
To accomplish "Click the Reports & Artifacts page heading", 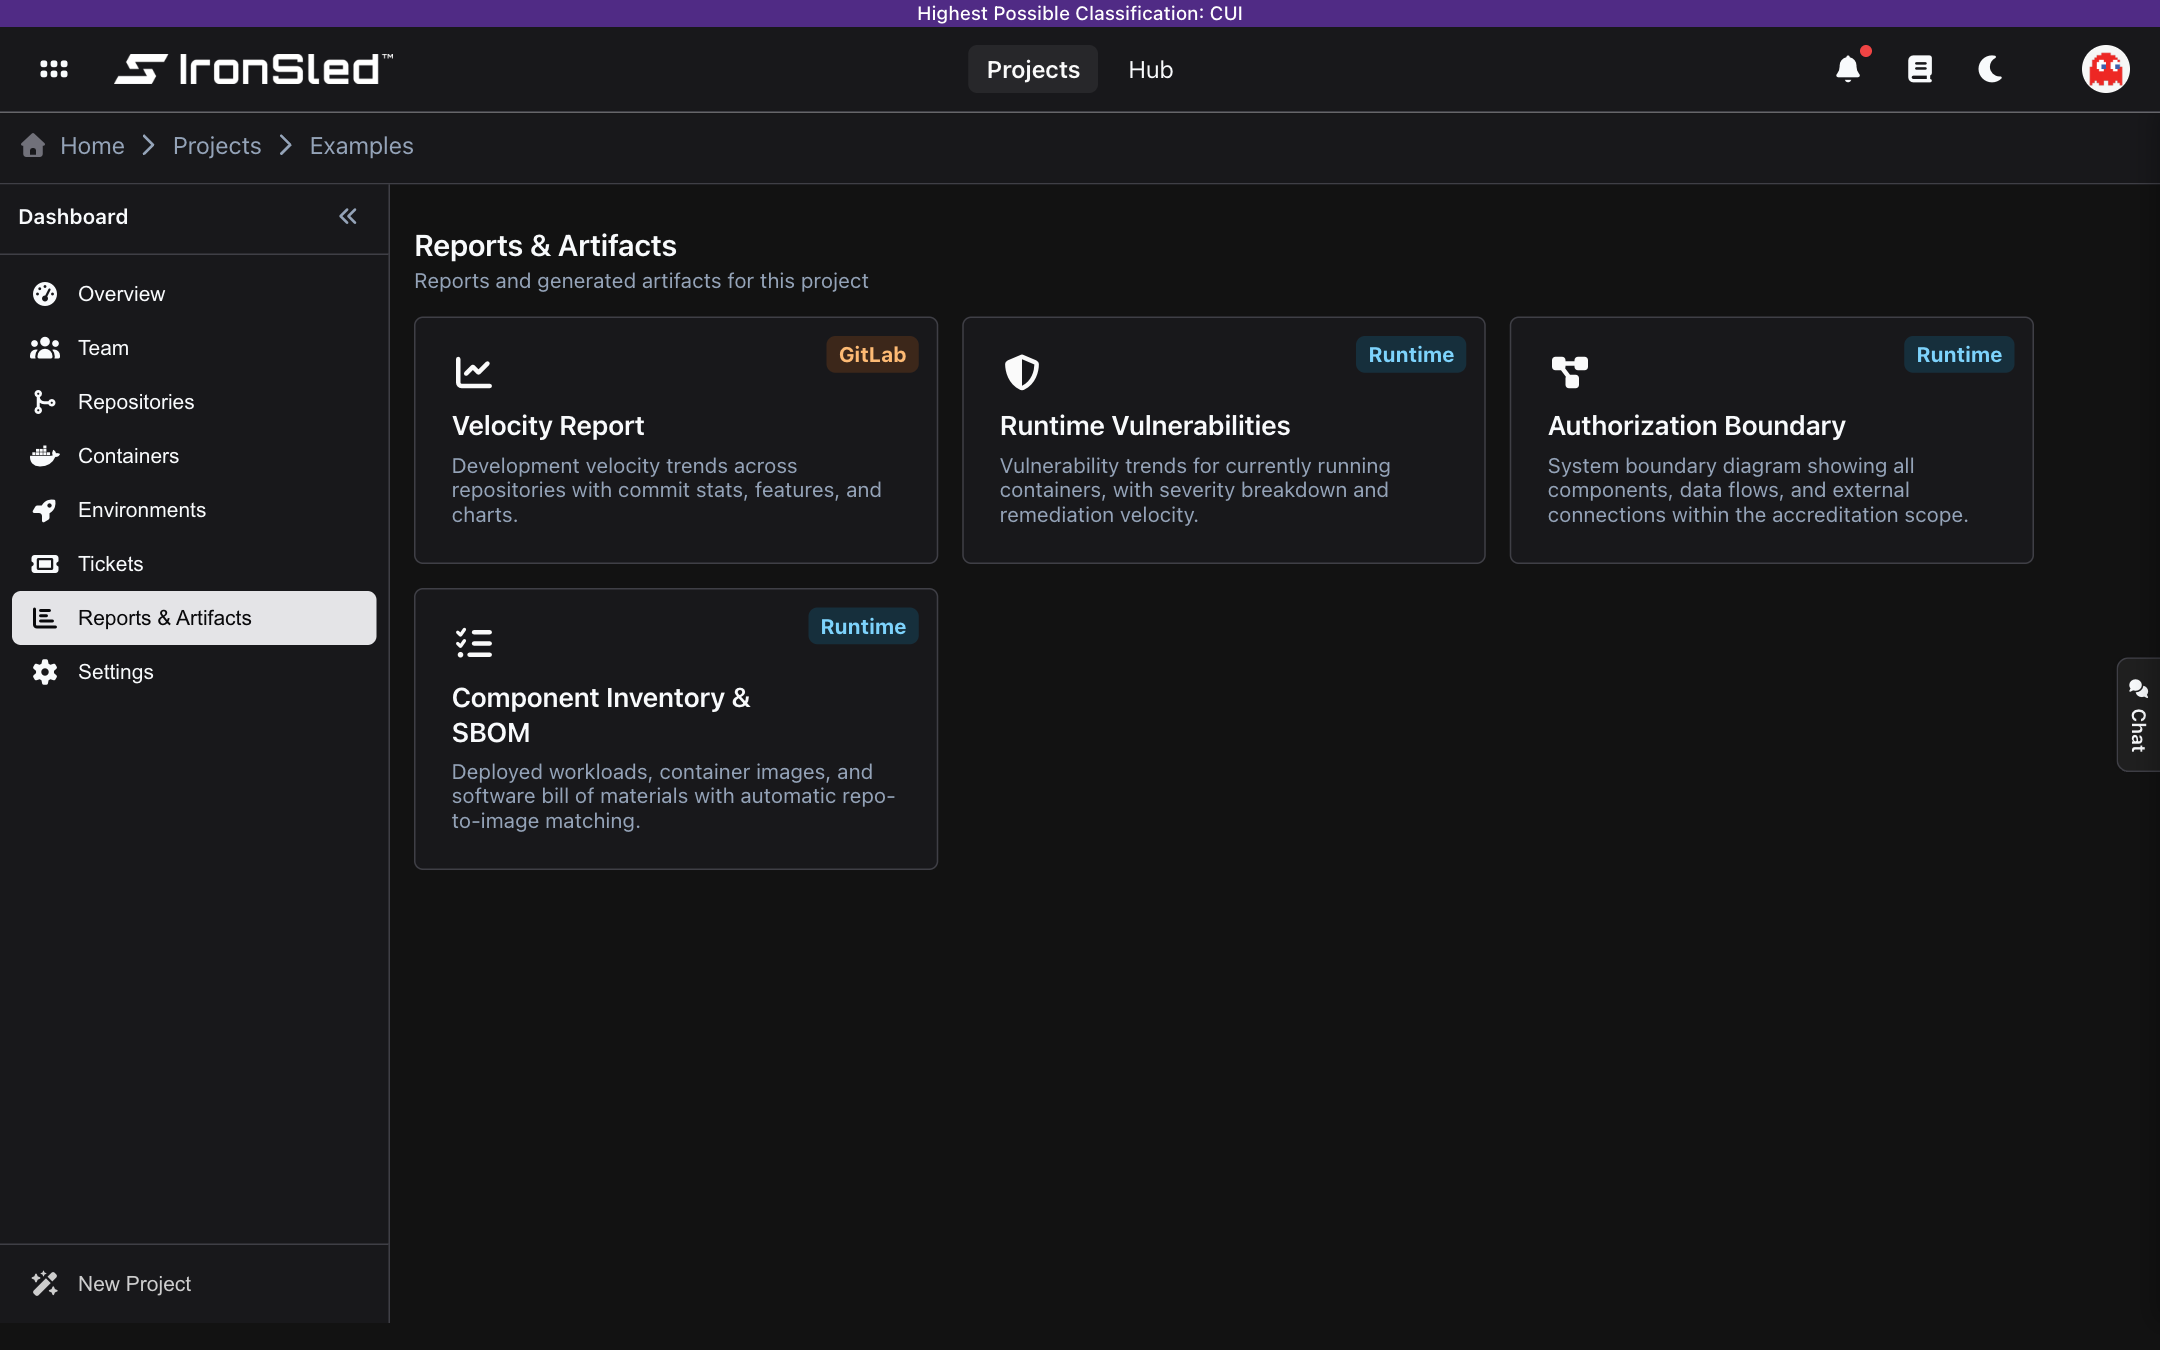I will (545, 246).
